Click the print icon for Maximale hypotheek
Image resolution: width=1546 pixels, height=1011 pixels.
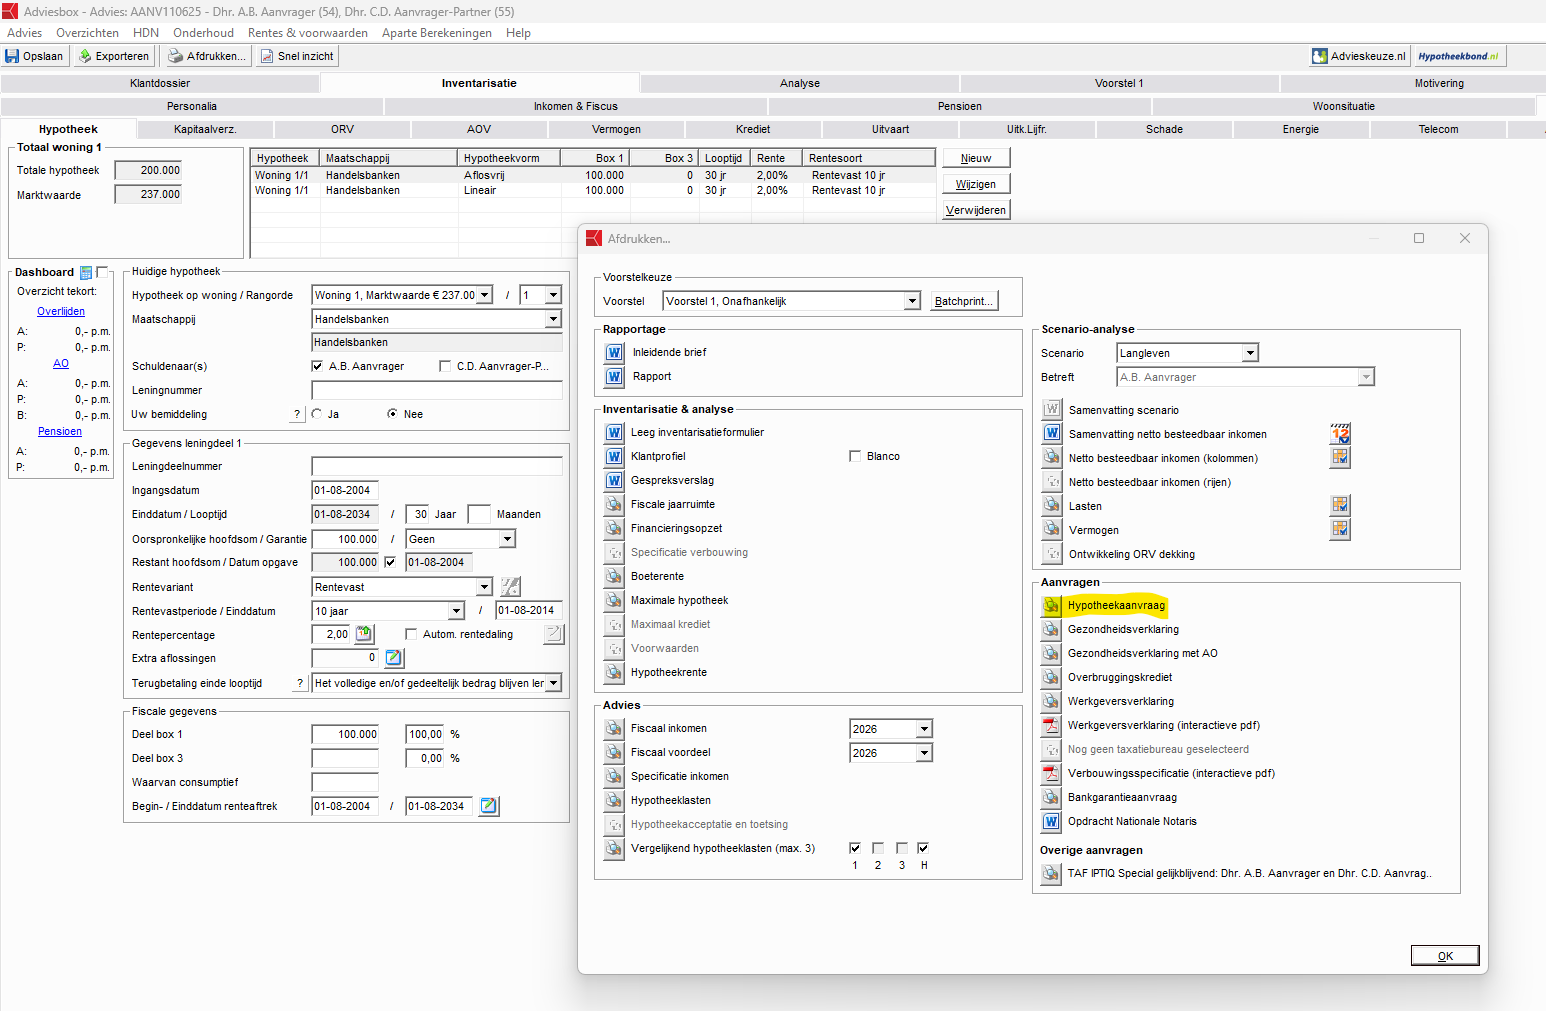click(614, 601)
